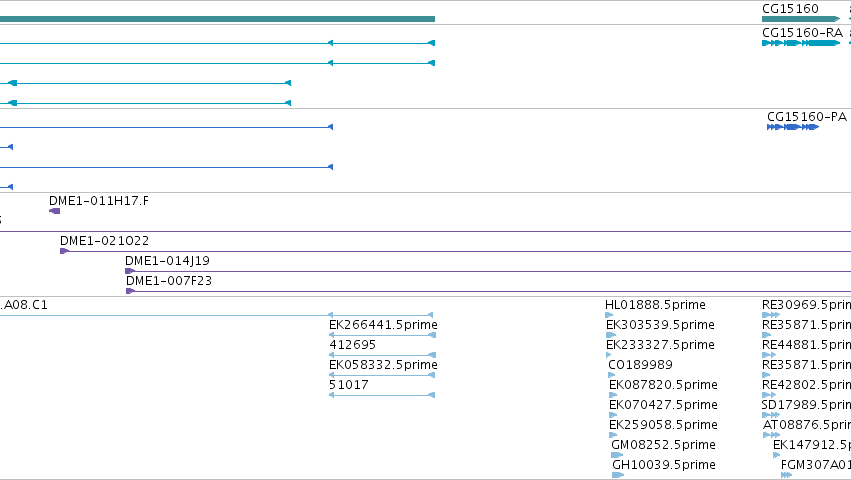Select the EK070427.5prime label
Viewport: 851px width, 480px height.
tap(663, 405)
